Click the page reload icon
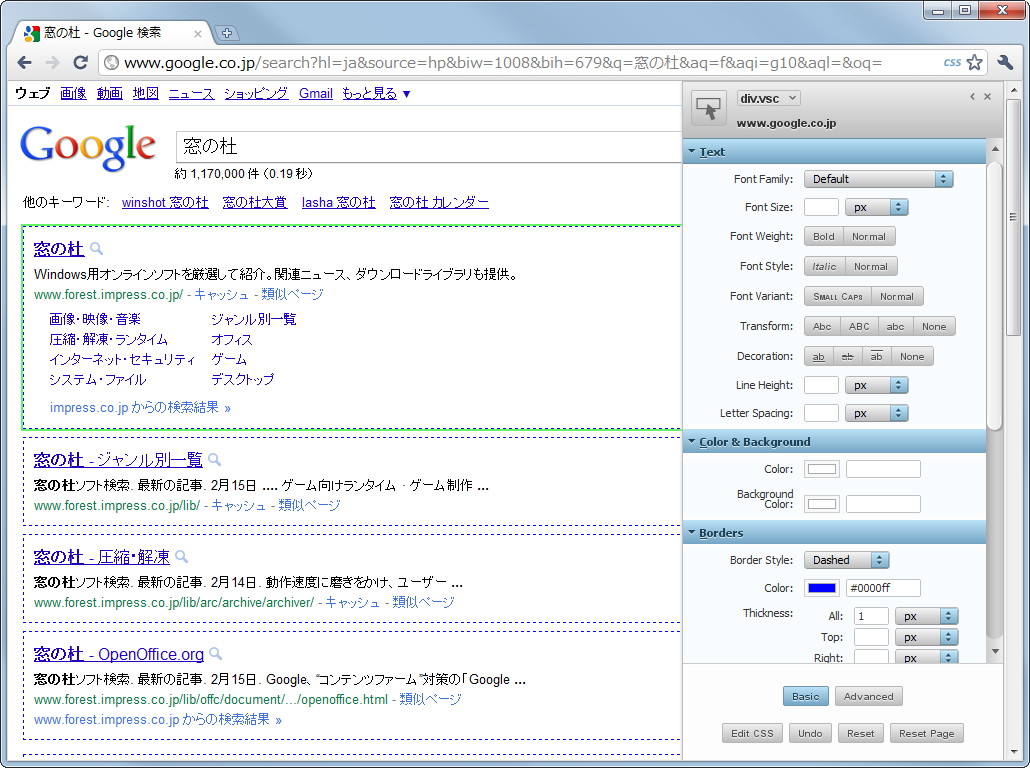 pyautogui.click(x=83, y=61)
